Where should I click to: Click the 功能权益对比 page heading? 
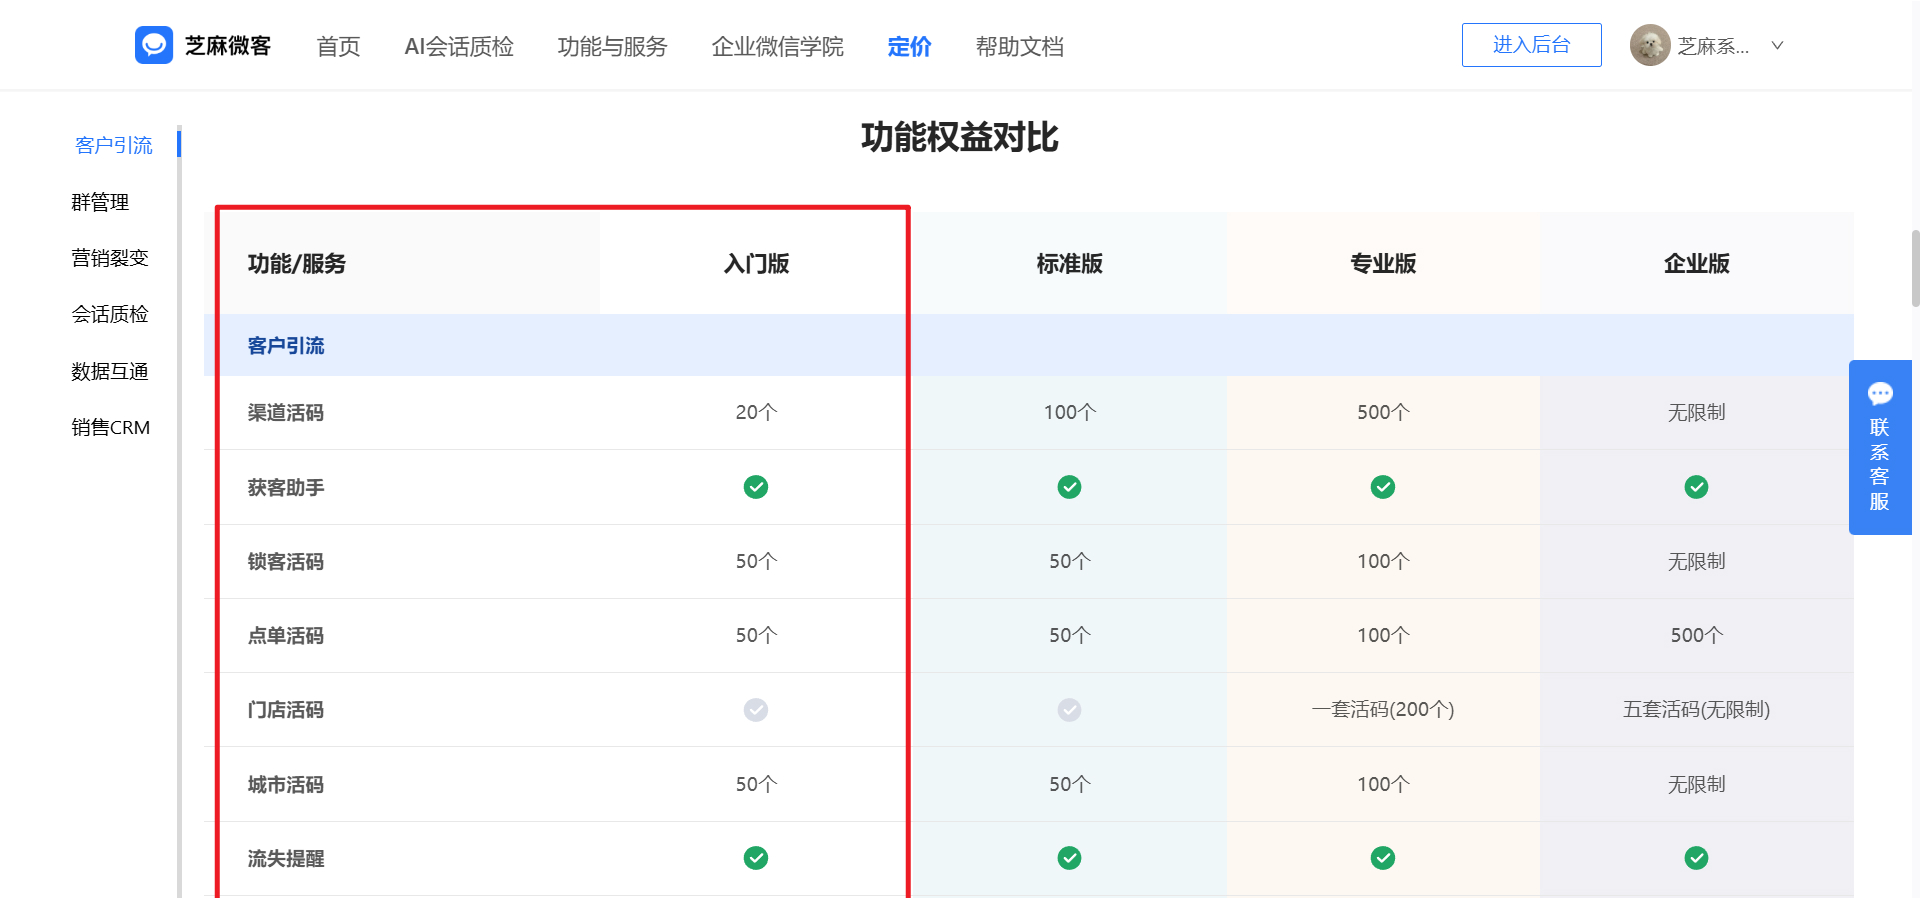point(959,137)
